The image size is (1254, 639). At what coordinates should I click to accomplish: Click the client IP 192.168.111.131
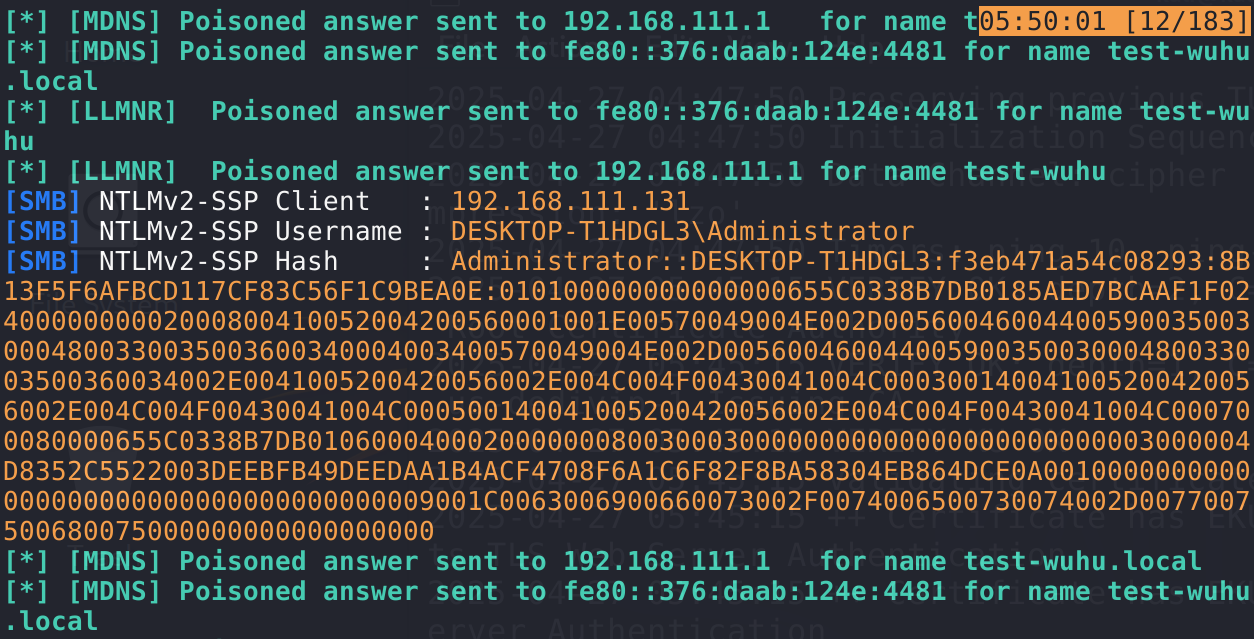coord(571,201)
